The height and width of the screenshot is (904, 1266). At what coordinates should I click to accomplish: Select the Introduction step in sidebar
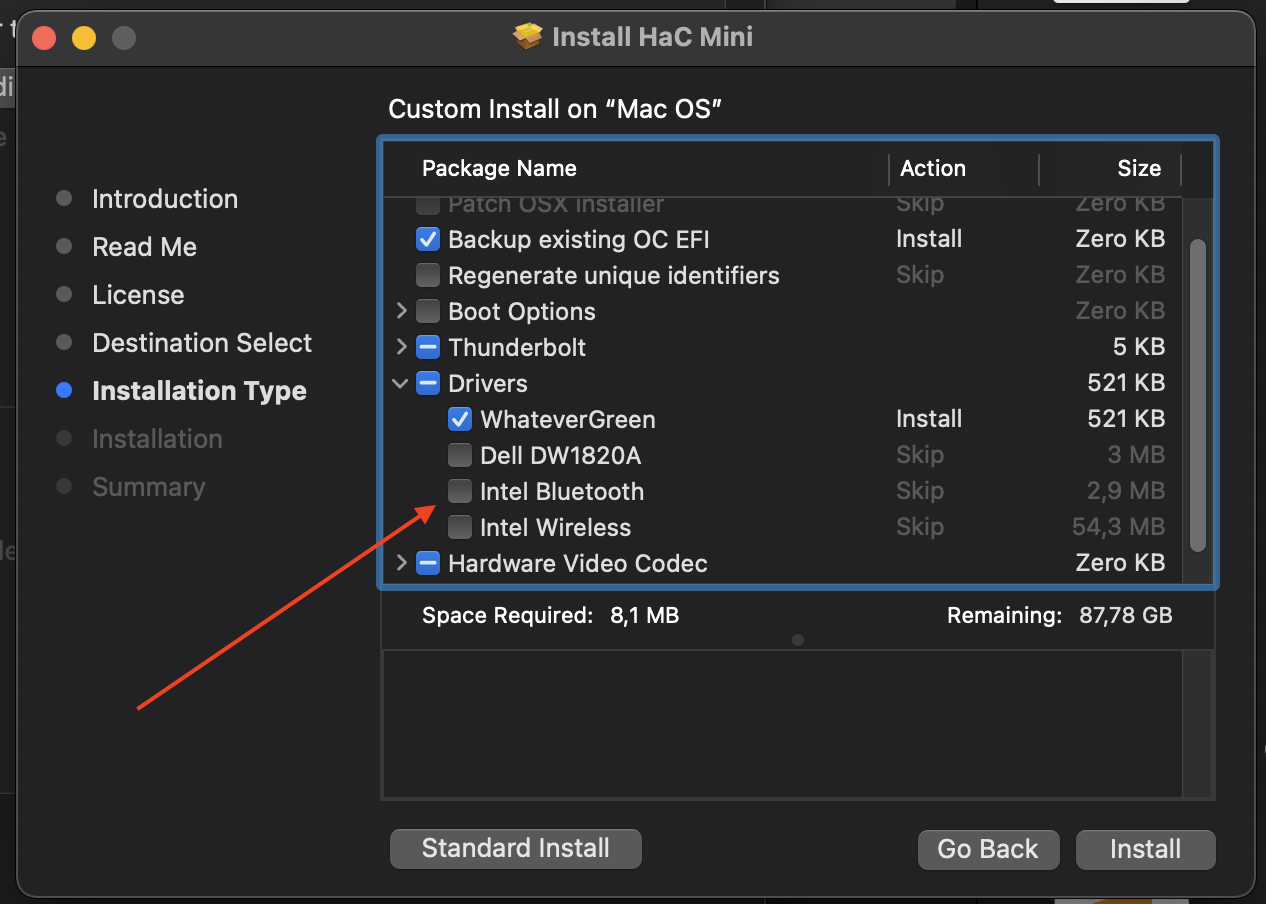[x=165, y=199]
